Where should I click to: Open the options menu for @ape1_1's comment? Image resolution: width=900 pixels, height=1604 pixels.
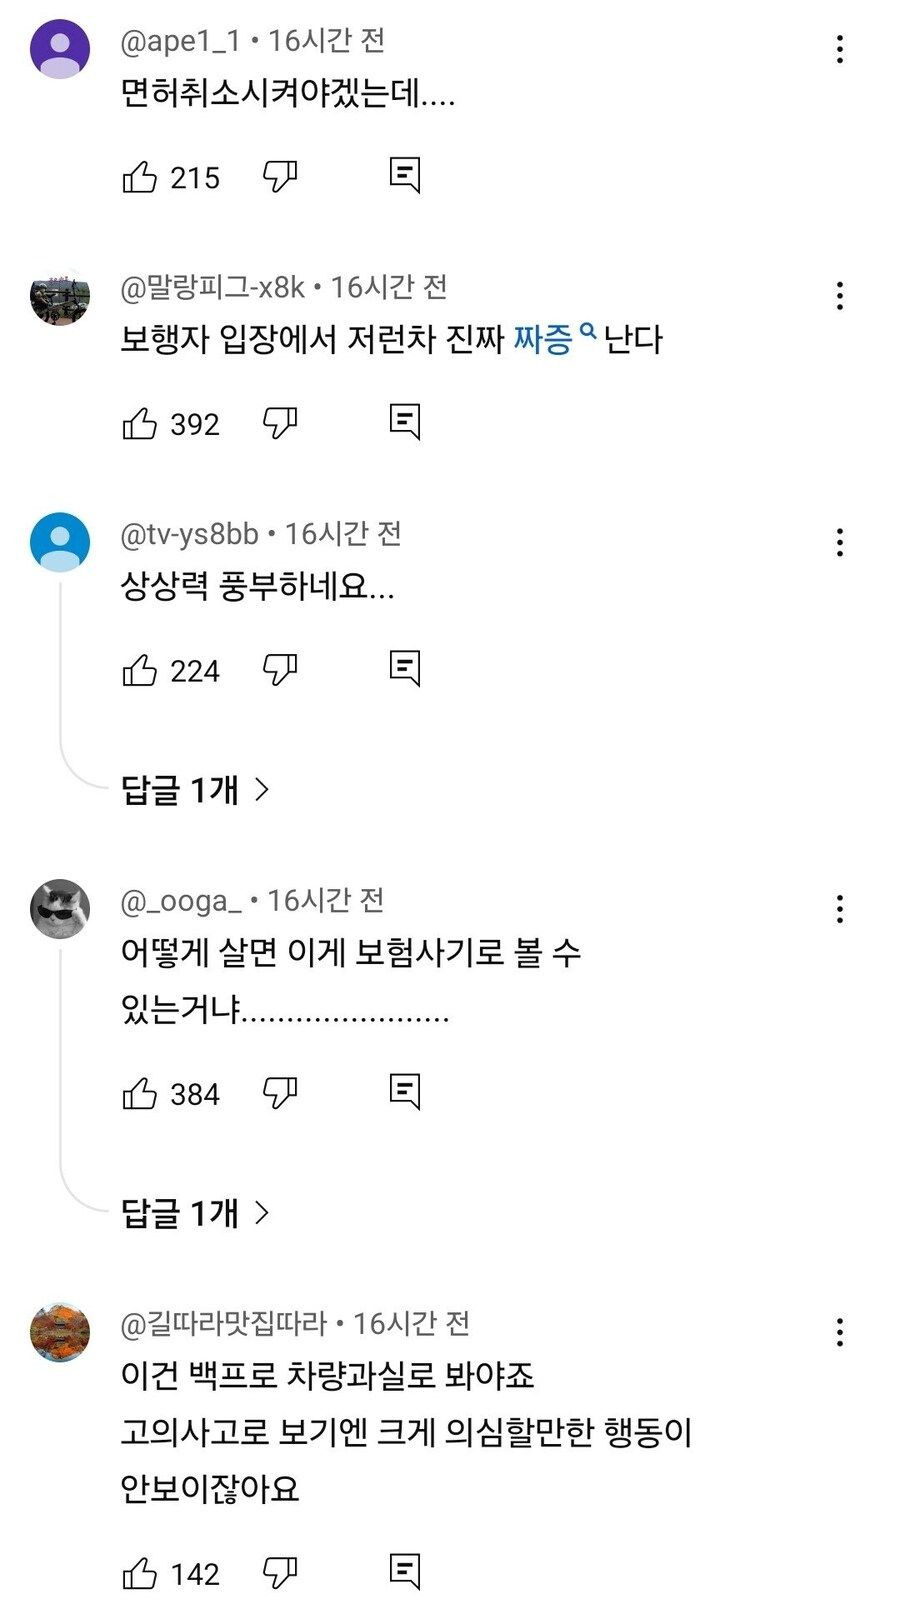(x=840, y=49)
